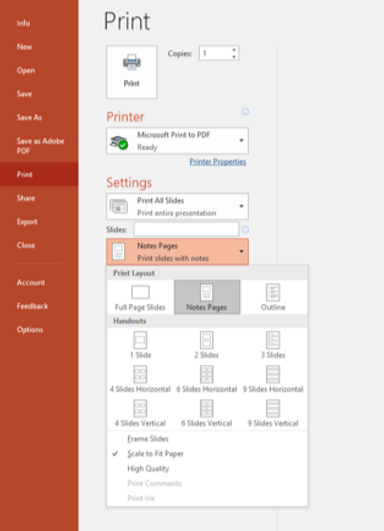Open the Share page
The height and width of the screenshot is (531, 384).
click(x=39, y=198)
